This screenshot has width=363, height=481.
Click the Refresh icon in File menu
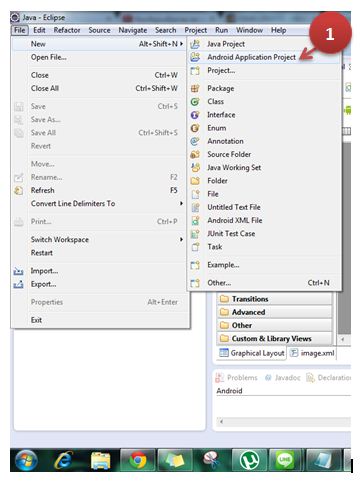(x=19, y=191)
